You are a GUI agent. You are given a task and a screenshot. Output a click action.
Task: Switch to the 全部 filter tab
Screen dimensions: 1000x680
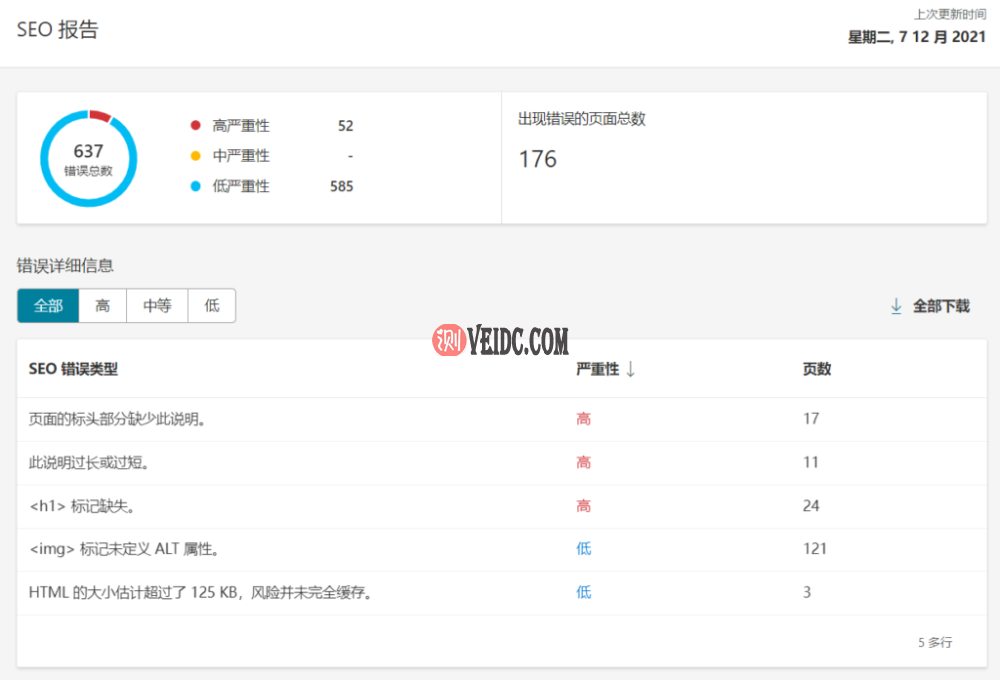pos(47,305)
